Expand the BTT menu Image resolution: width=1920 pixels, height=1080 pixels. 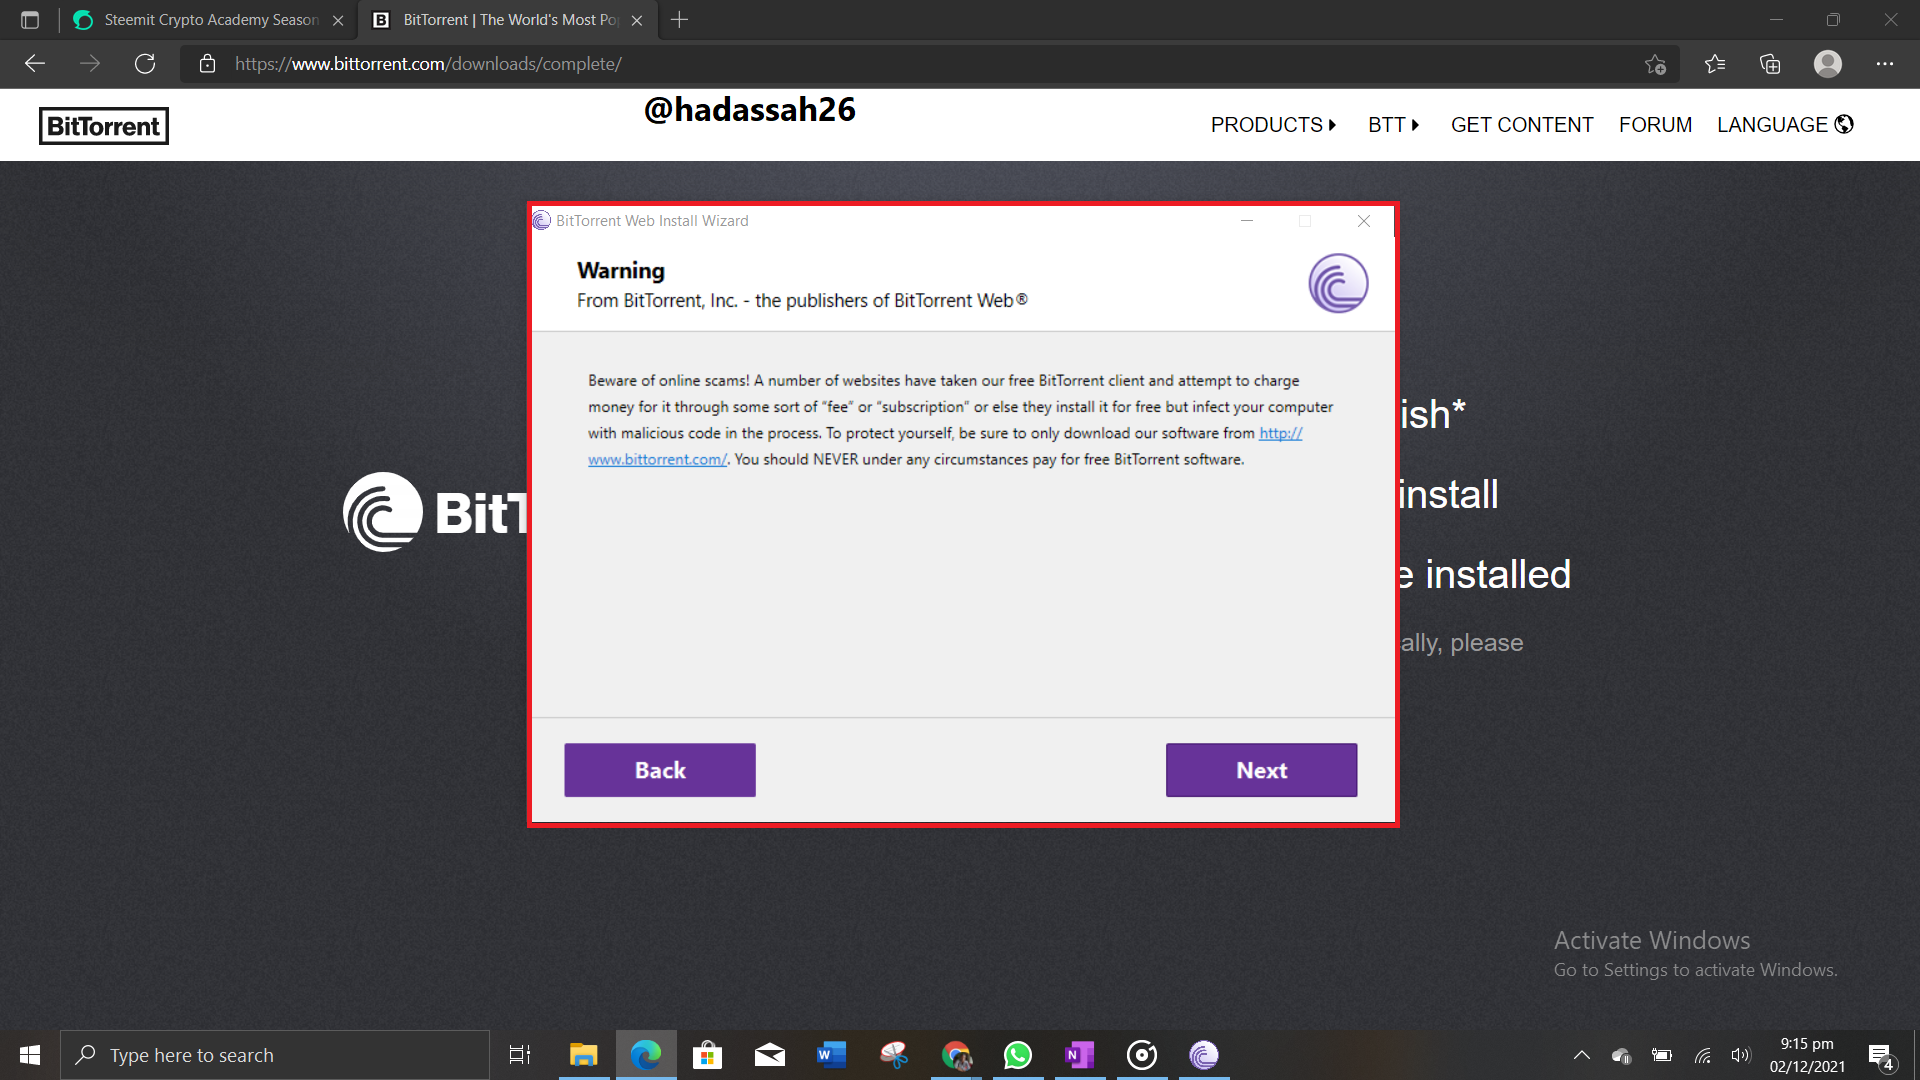pos(1393,125)
